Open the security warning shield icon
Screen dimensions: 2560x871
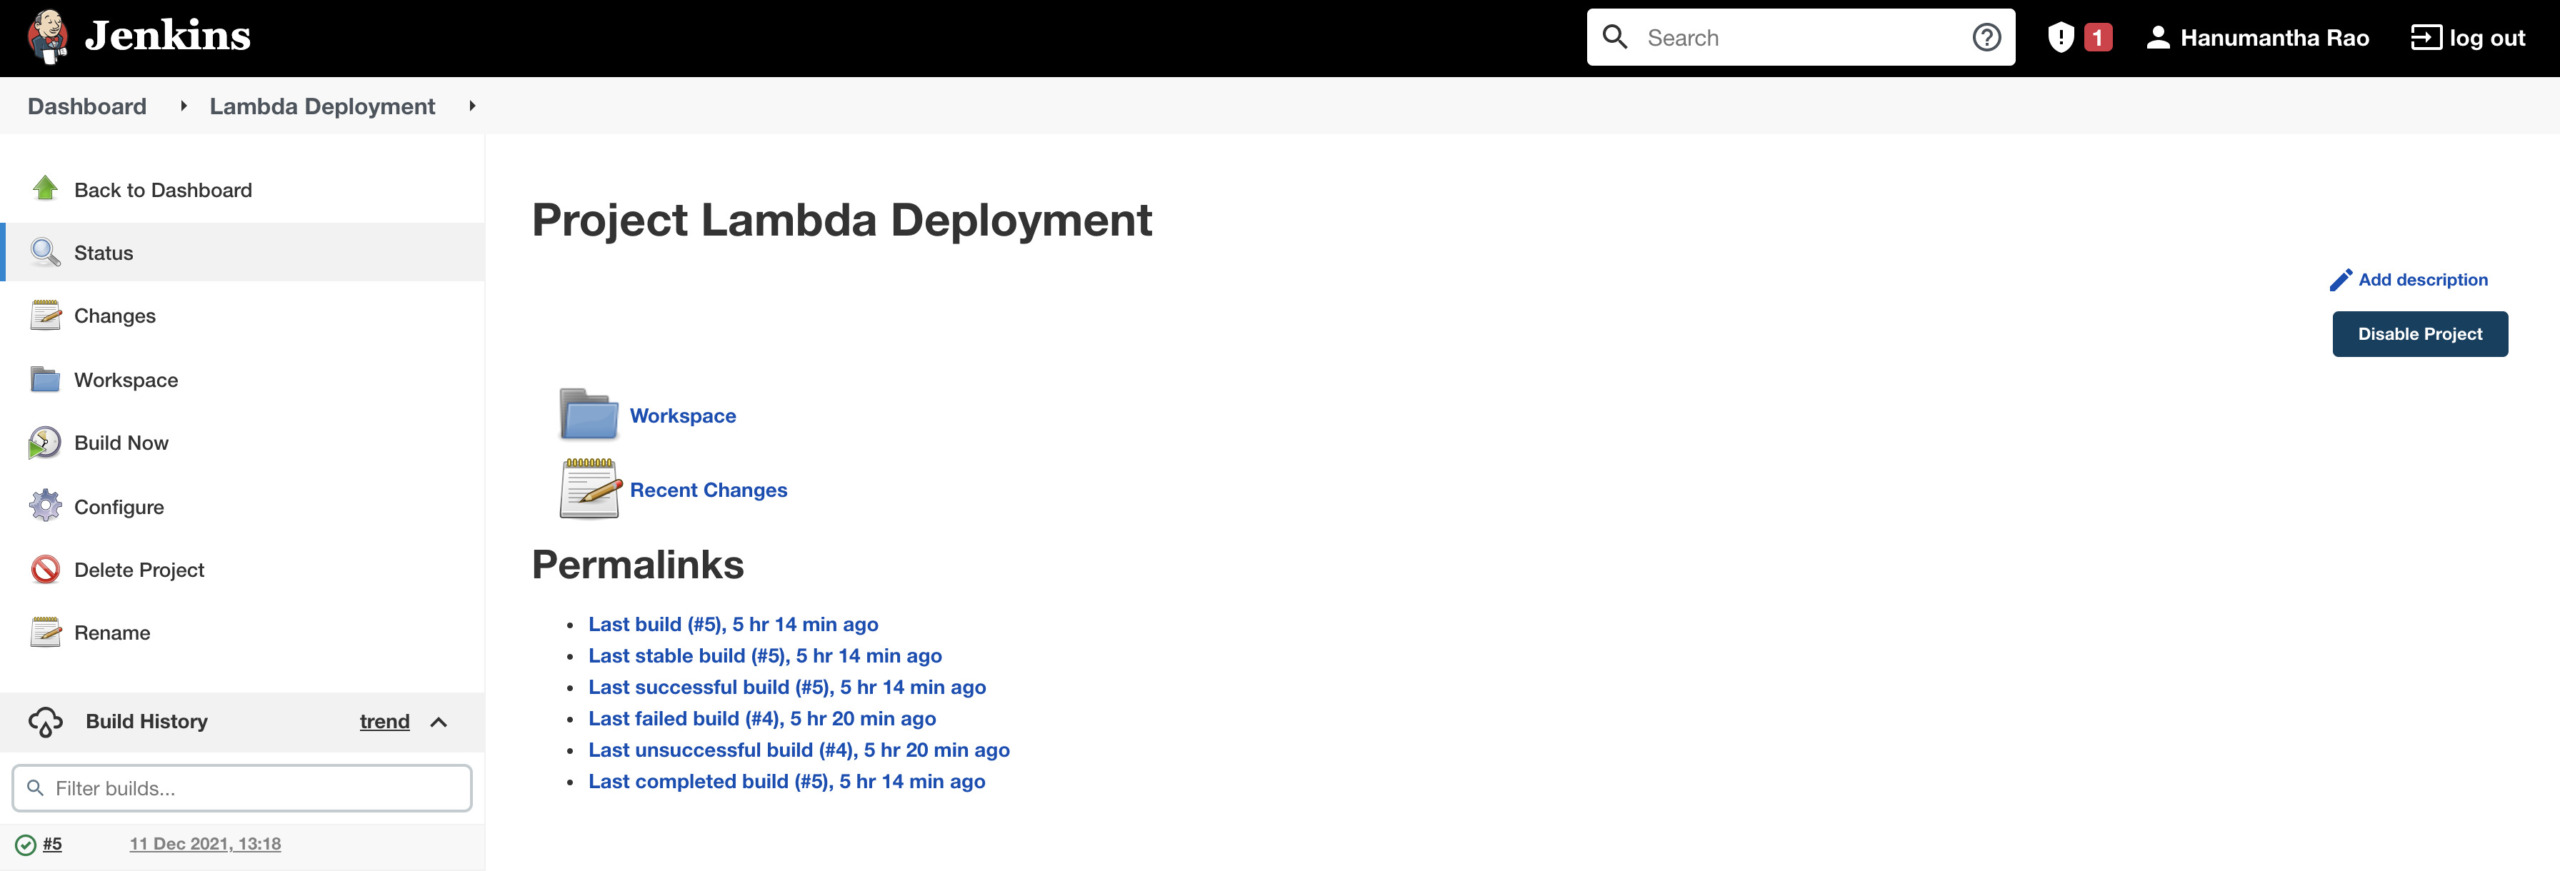pyautogui.click(x=2060, y=38)
